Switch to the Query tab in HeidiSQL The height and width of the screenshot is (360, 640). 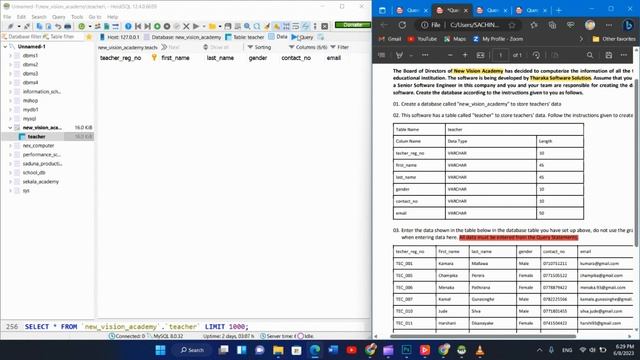pyautogui.click(x=302, y=37)
